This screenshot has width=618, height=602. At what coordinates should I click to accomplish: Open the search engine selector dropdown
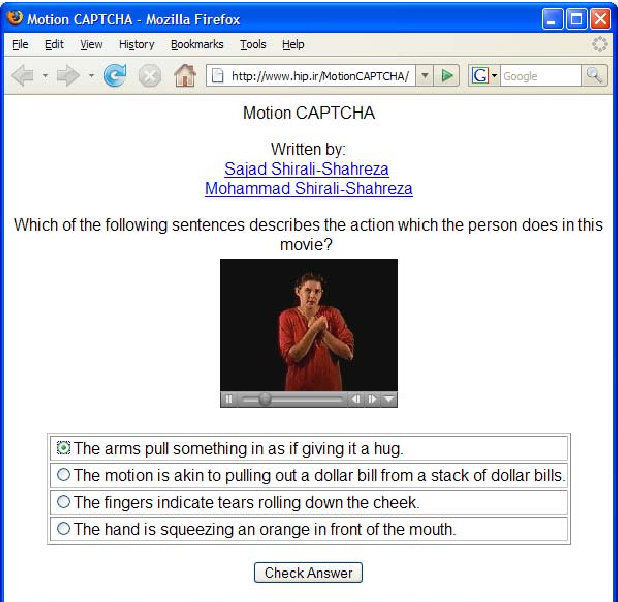pyautogui.click(x=495, y=75)
